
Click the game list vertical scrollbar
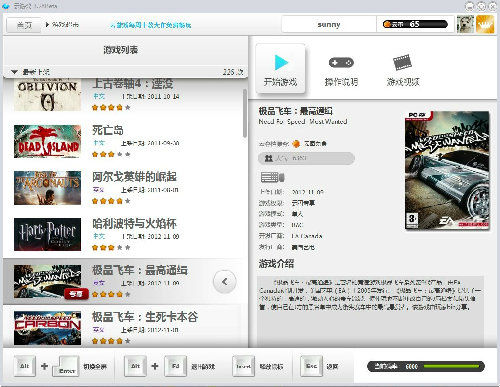[x=245, y=113]
